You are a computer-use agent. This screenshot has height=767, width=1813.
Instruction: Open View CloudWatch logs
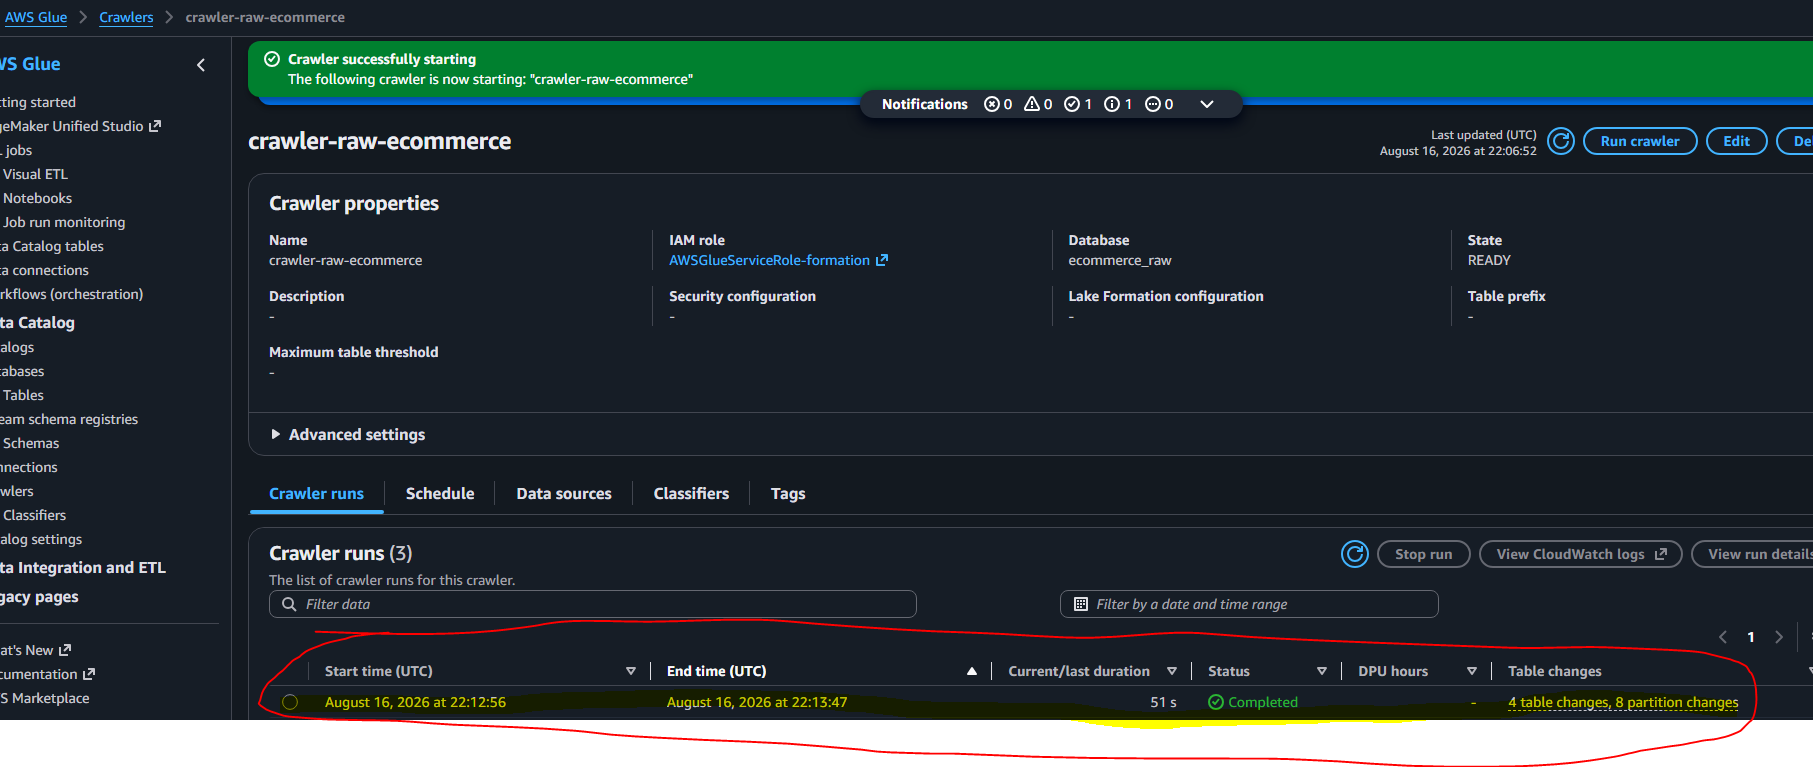click(1581, 554)
